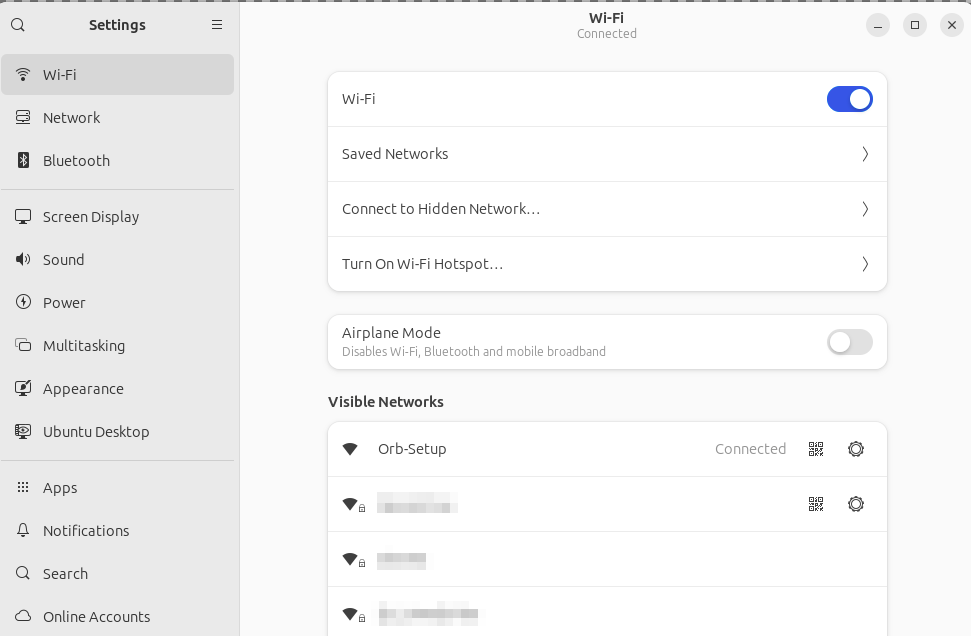Show QR code for Orb-Setup network
This screenshot has height=636, width=971.
pos(816,449)
